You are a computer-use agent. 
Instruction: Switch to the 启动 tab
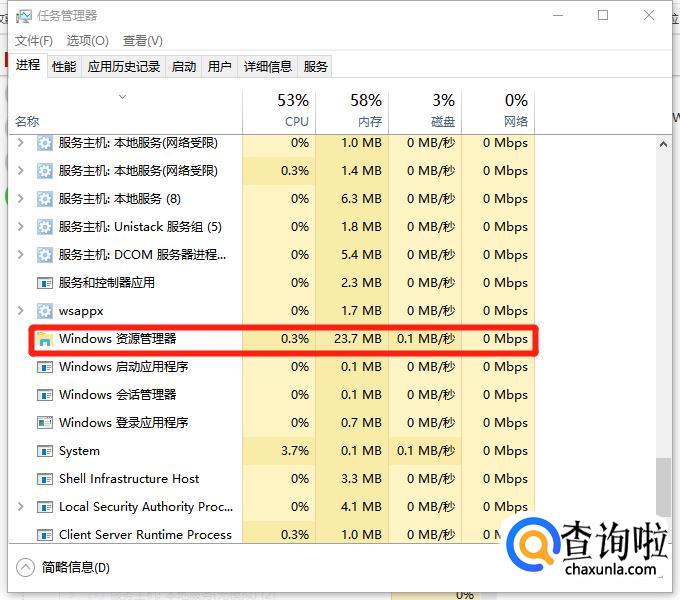click(183, 67)
